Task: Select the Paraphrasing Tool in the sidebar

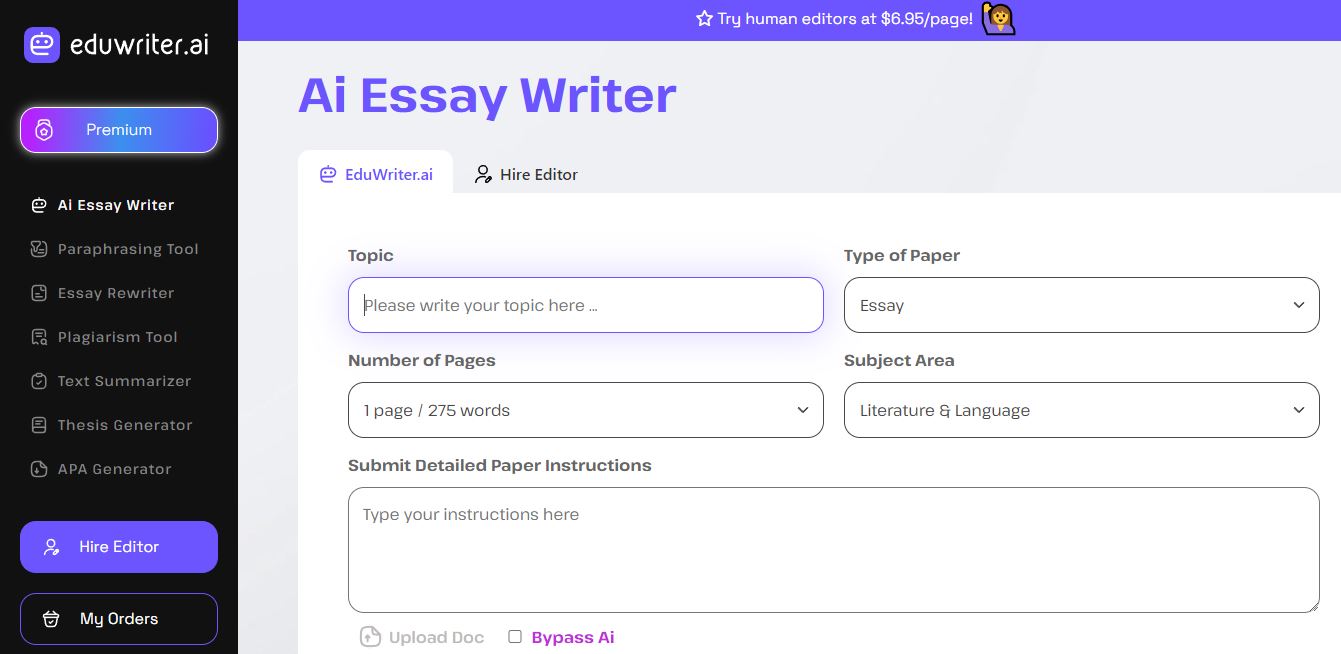Action: [x=128, y=249]
